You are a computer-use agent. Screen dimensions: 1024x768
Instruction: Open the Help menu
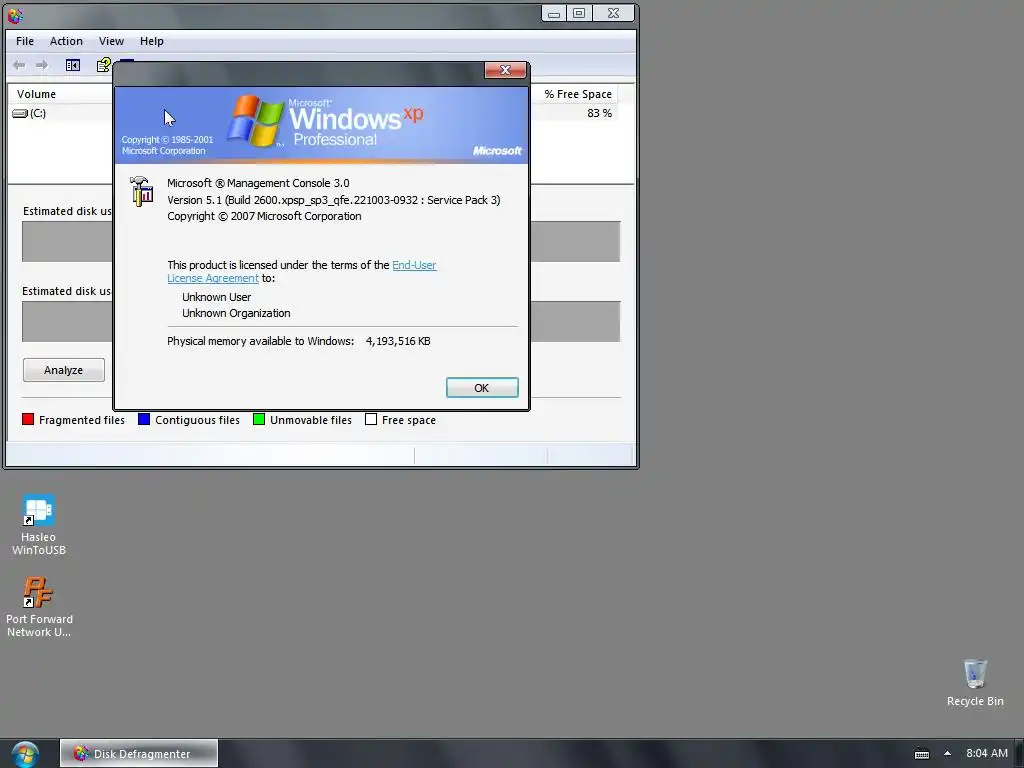pyautogui.click(x=152, y=41)
